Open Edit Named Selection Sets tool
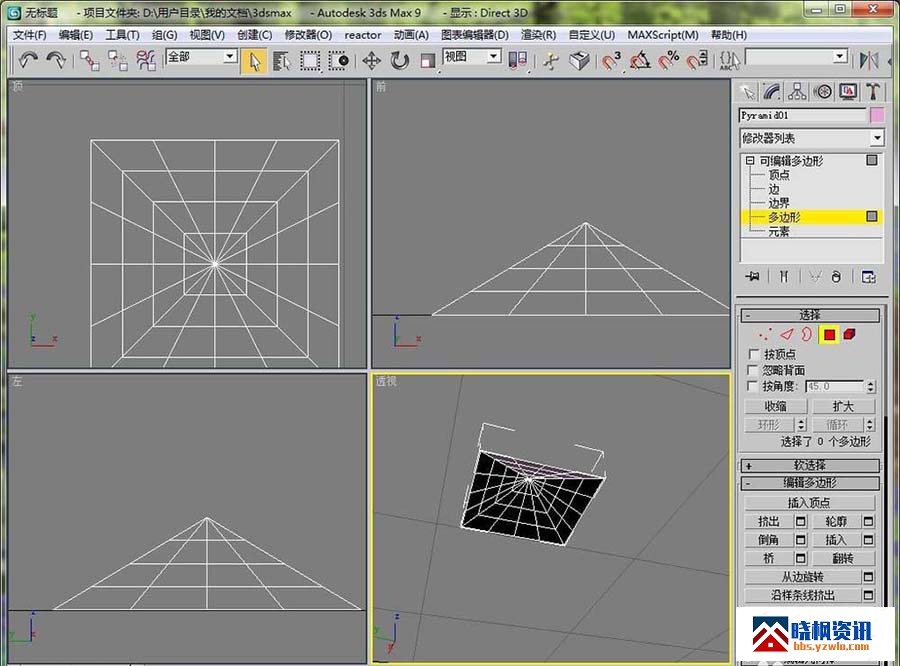The image size is (900, 666). point(730,61)
